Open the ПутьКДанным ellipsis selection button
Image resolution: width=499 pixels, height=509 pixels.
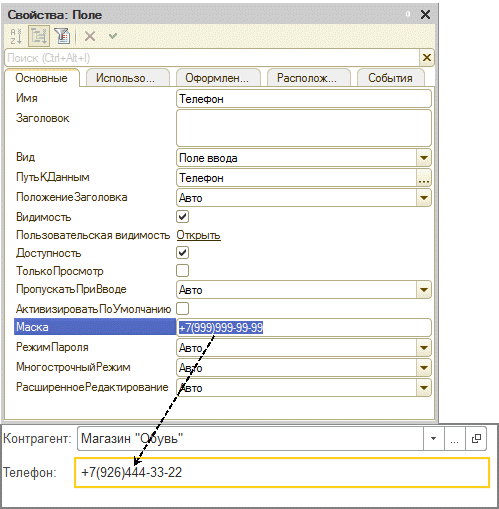424,178
